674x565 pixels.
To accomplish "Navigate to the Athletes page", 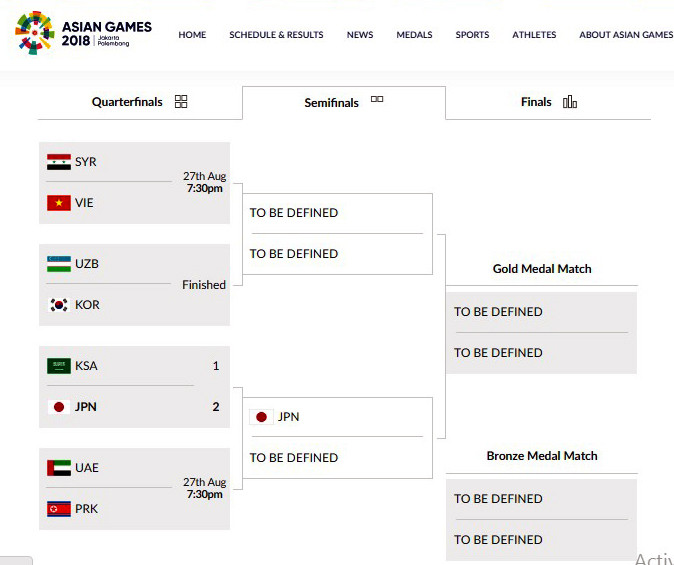I will click(x=534, y=35).
